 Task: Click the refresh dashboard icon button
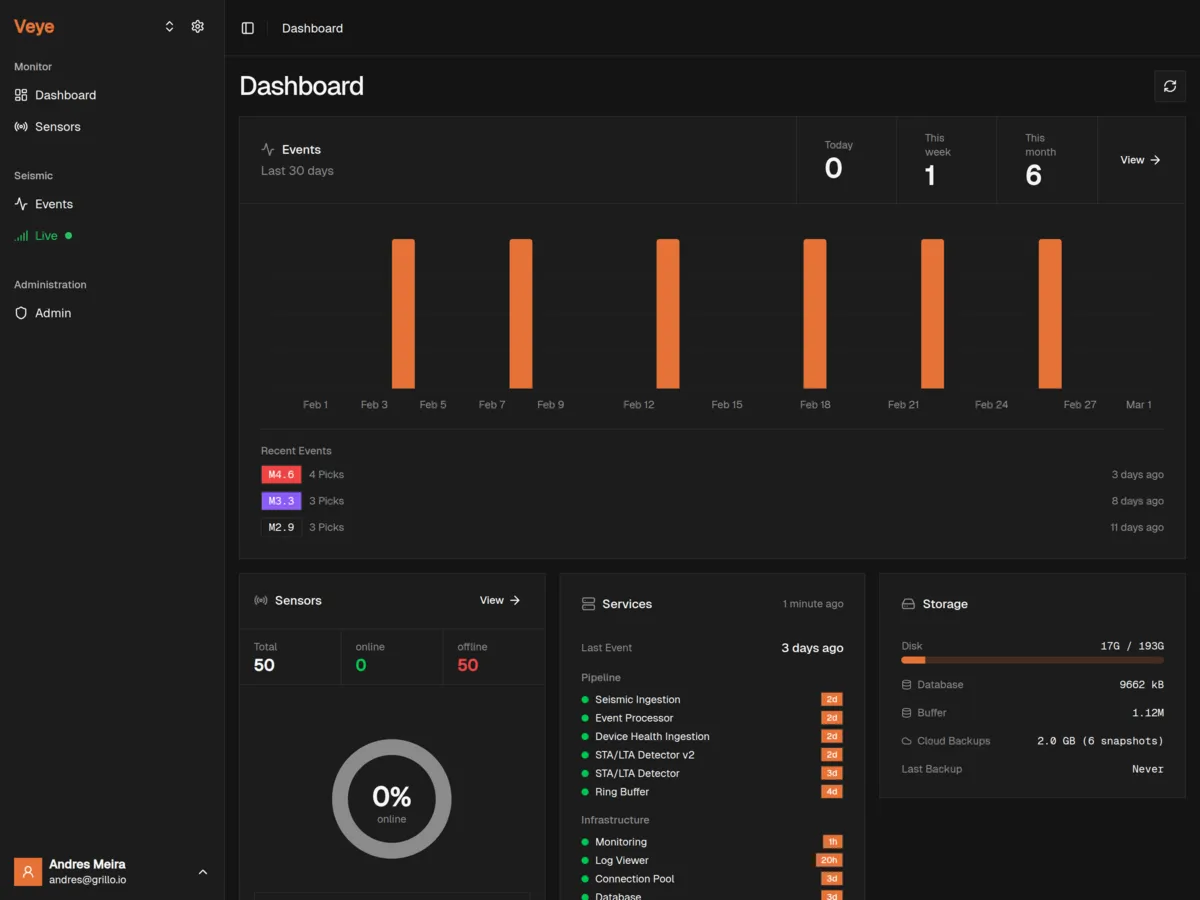pyautogui.click(x=1170, y=87)
